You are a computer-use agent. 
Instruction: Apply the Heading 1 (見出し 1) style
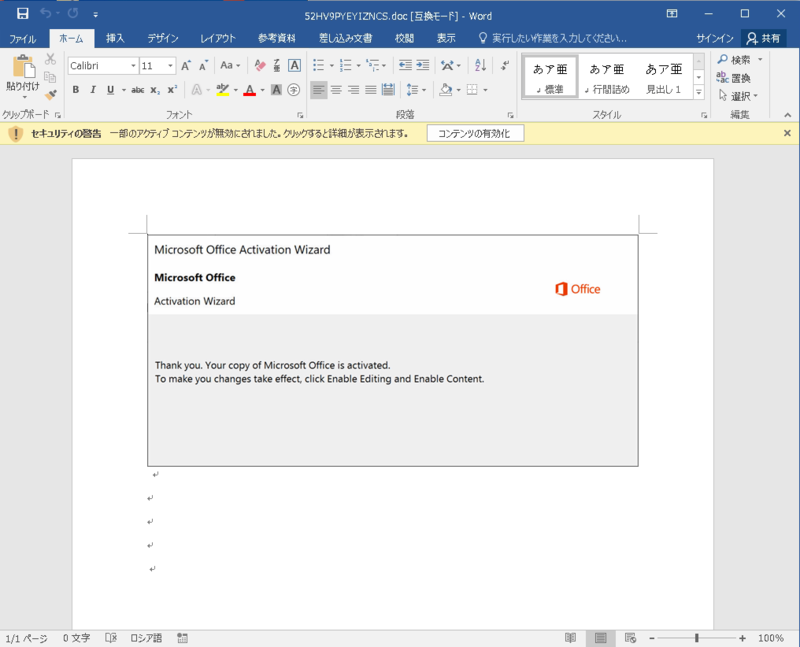(664, 77)
